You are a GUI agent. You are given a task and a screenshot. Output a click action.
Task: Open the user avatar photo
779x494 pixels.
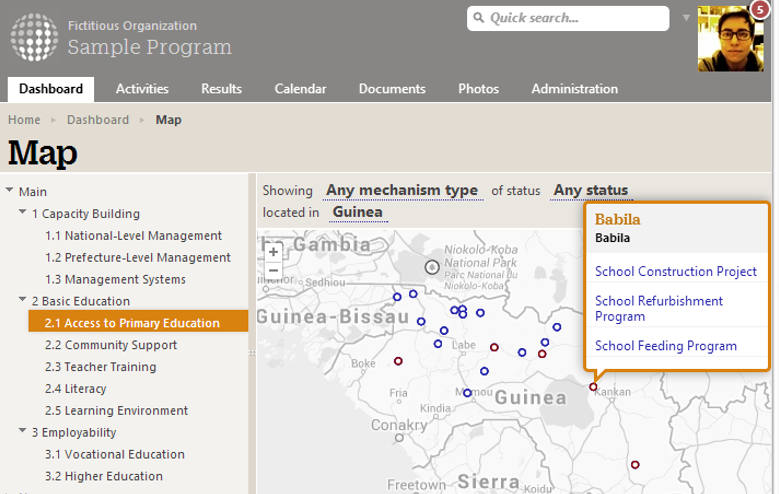point(730,39)
